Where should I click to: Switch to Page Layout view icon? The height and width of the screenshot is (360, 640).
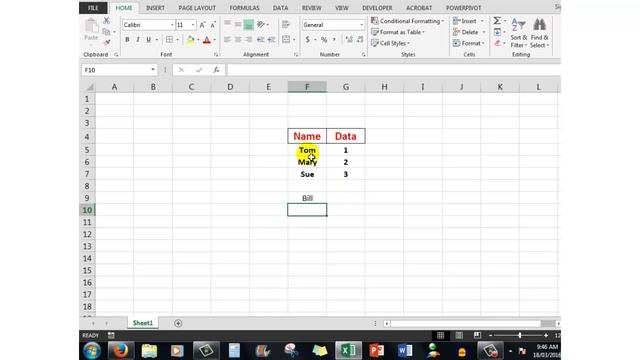click(x=459, y=336)
